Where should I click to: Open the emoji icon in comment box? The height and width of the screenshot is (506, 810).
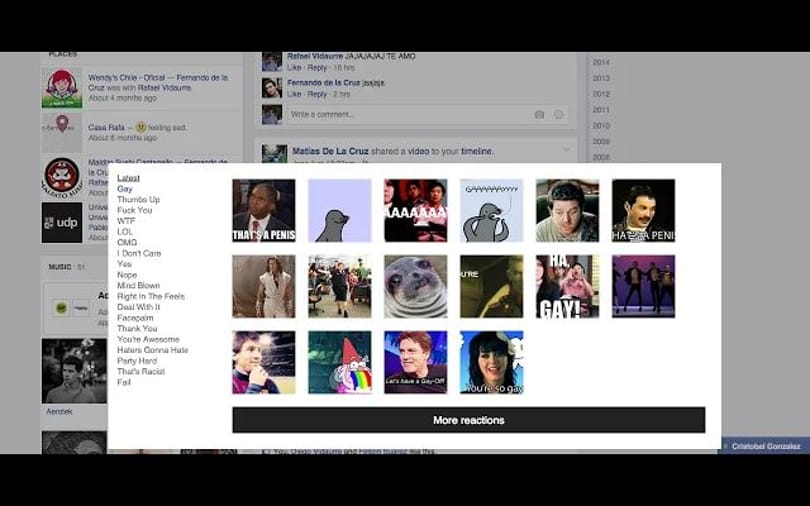(558, 115)
